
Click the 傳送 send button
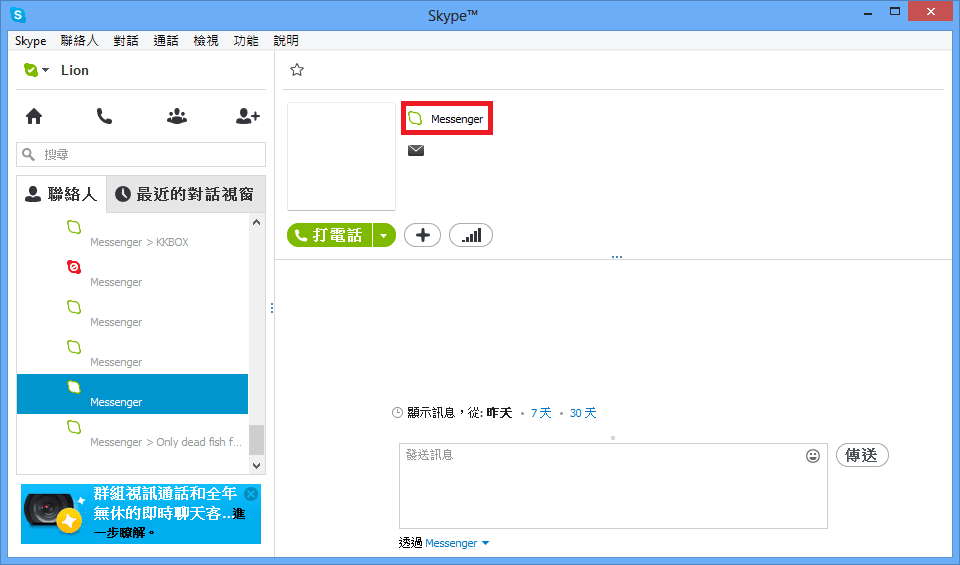(862, 455)
